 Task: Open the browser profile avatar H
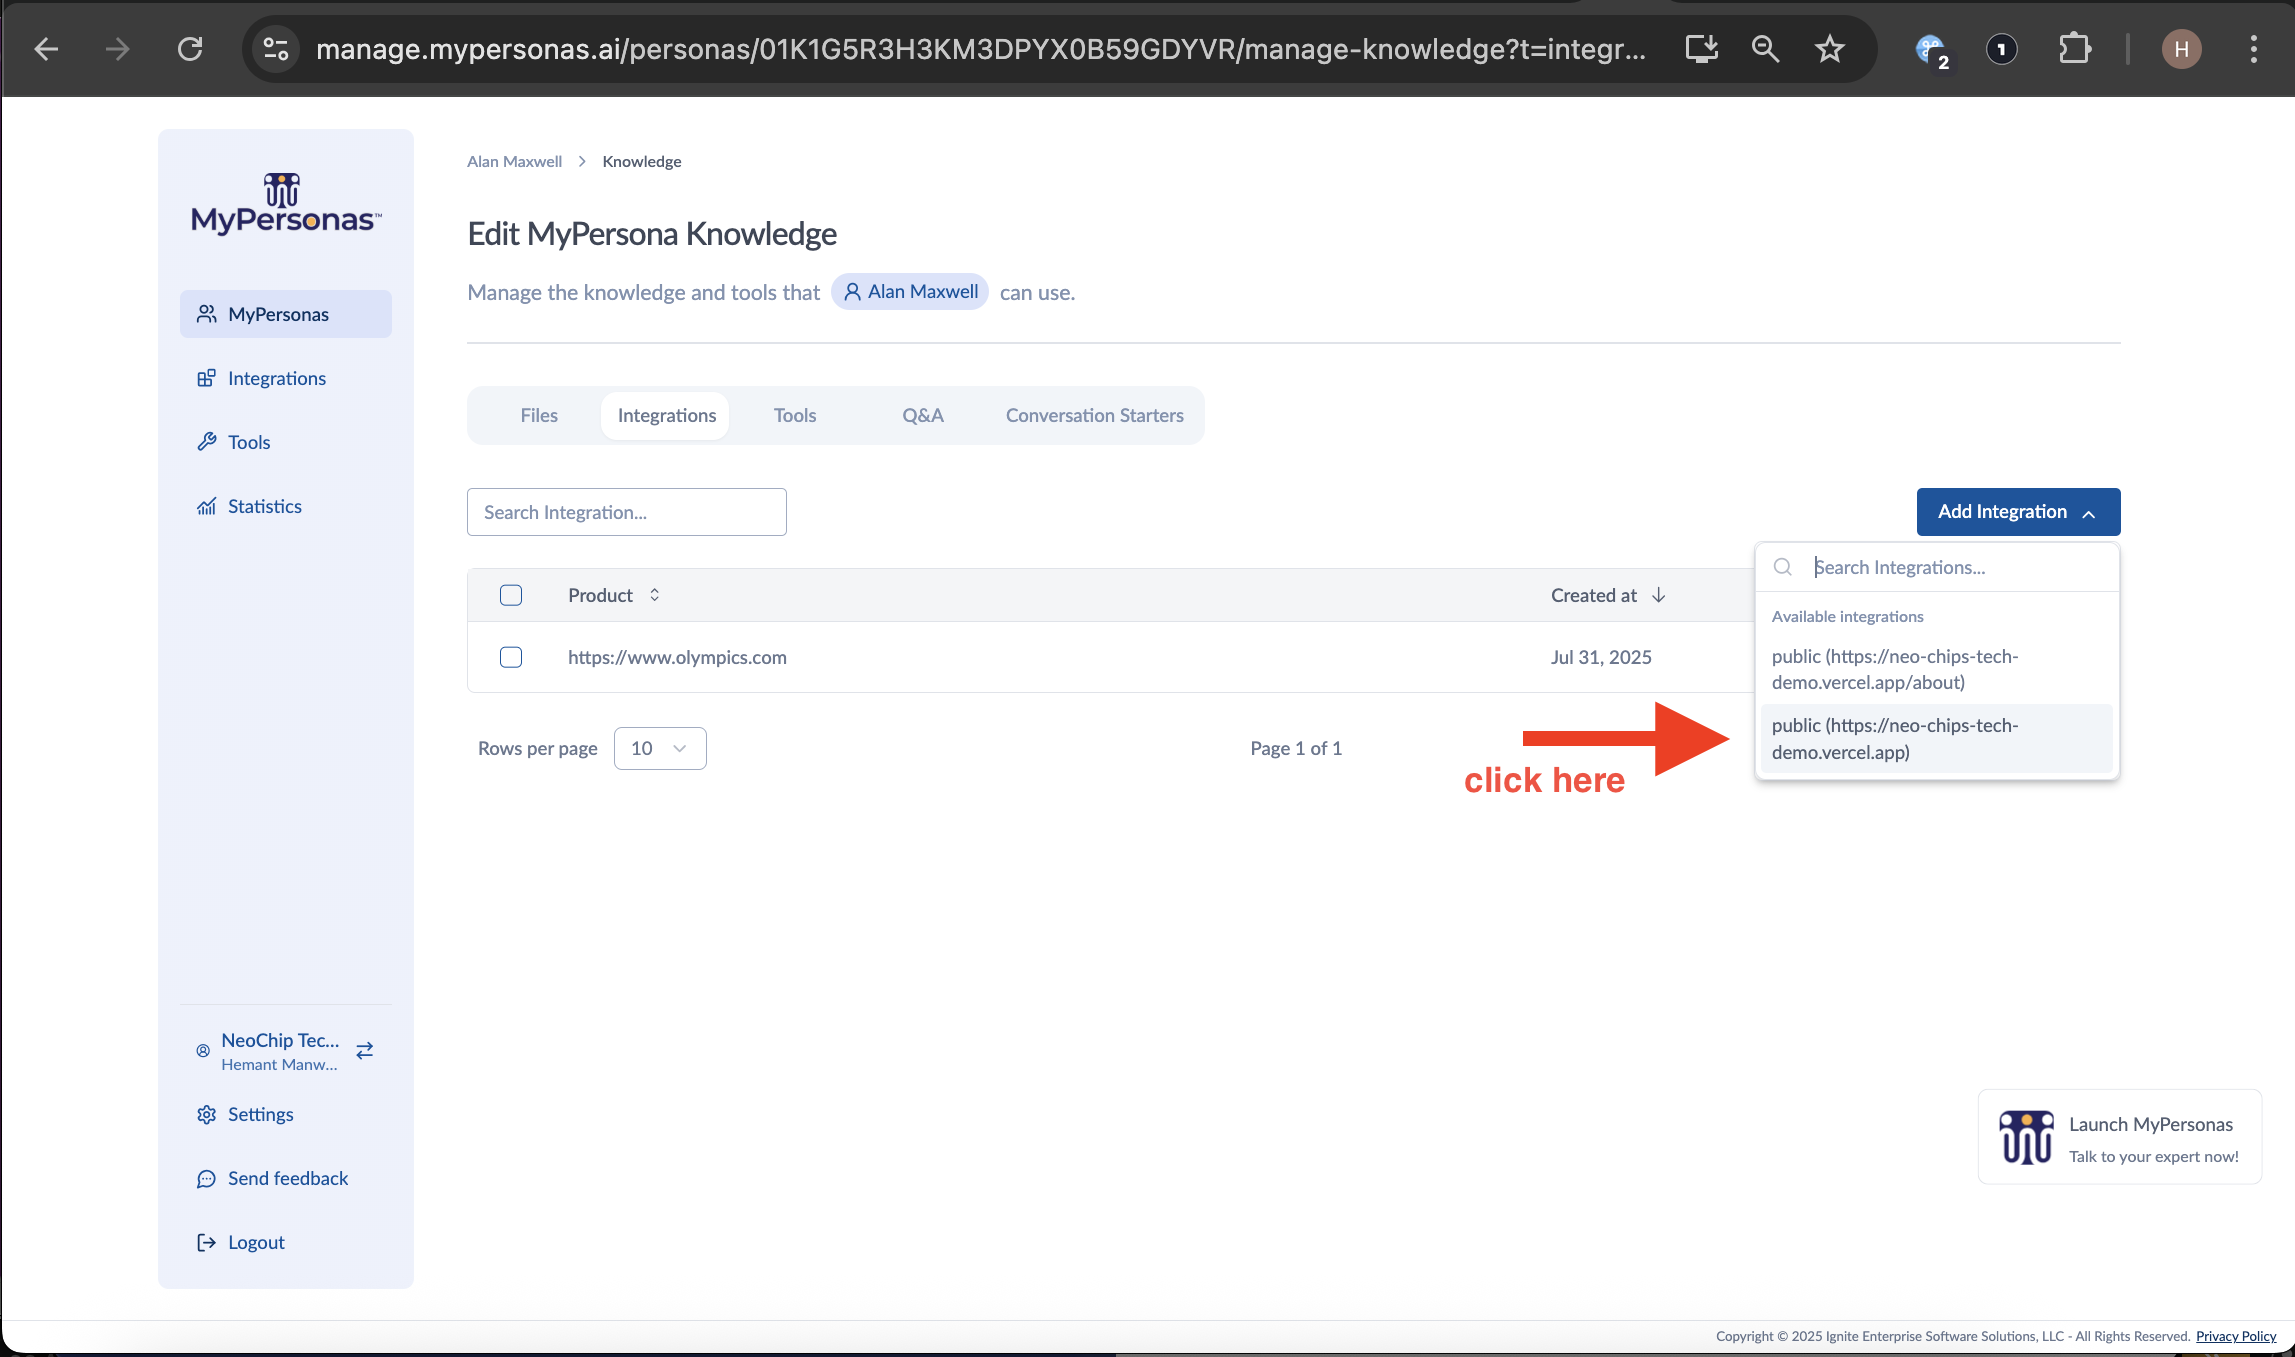[x=2181, y=49]
